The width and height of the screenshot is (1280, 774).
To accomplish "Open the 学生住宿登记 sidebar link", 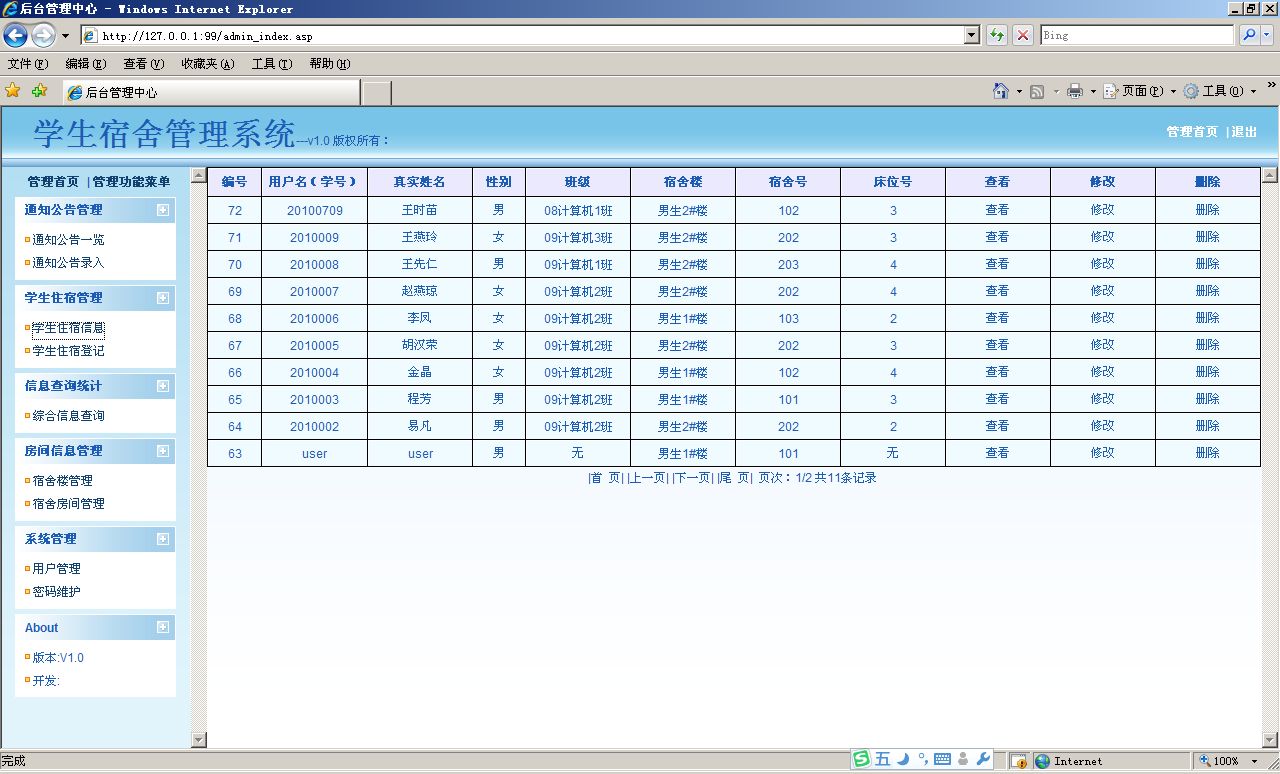I will point(68,351).
